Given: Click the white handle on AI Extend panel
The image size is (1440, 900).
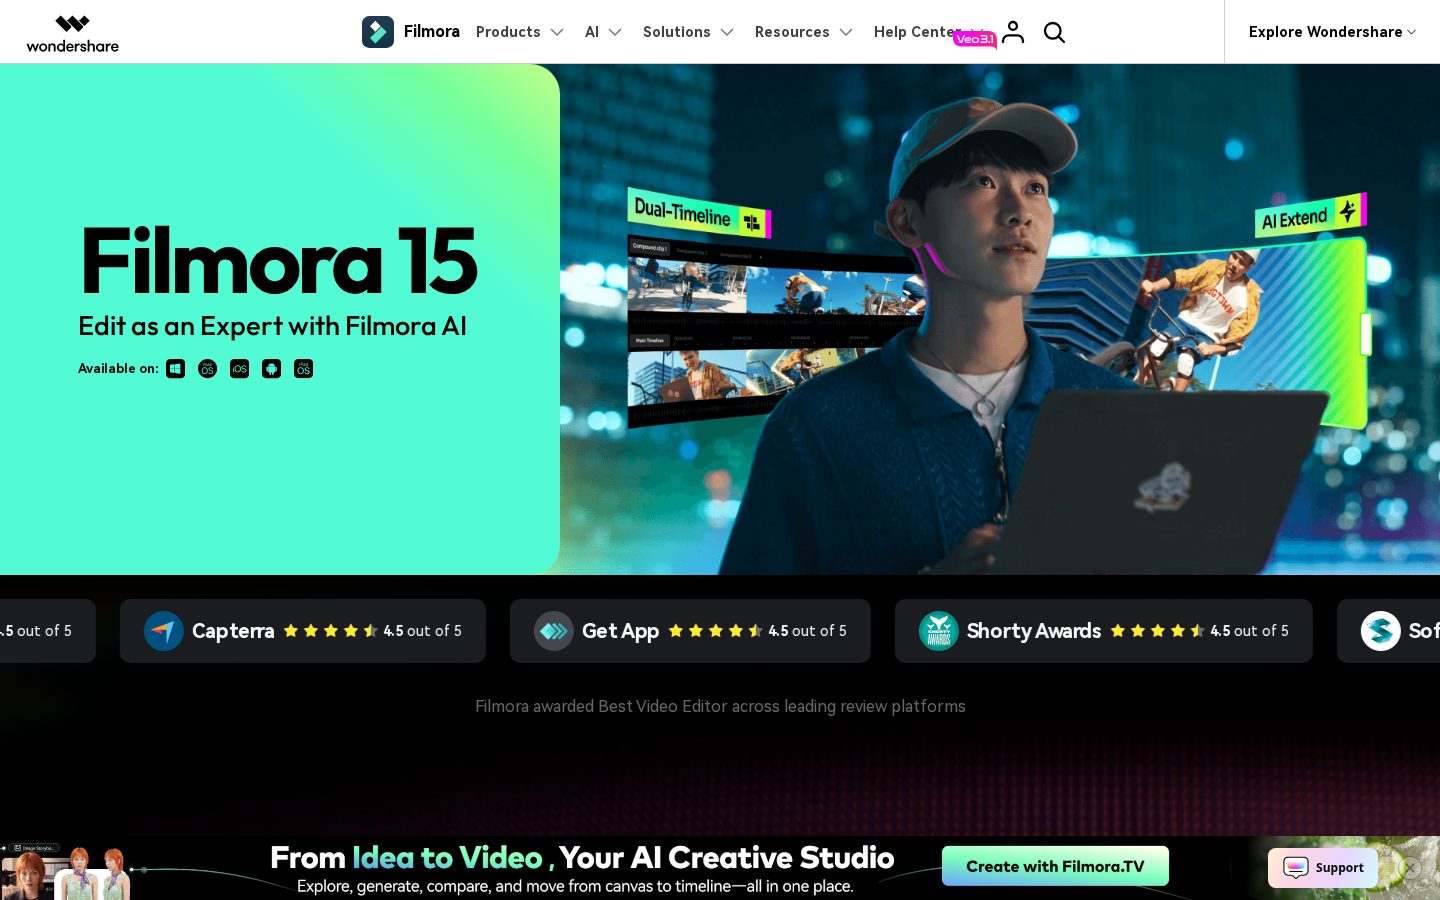Looking at the screenshot, I should 1366,334.
